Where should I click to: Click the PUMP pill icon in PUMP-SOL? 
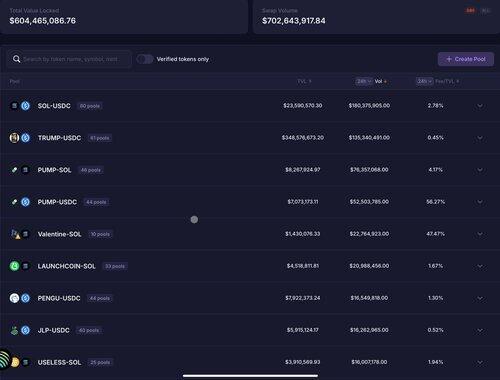(x=14, y=170)
